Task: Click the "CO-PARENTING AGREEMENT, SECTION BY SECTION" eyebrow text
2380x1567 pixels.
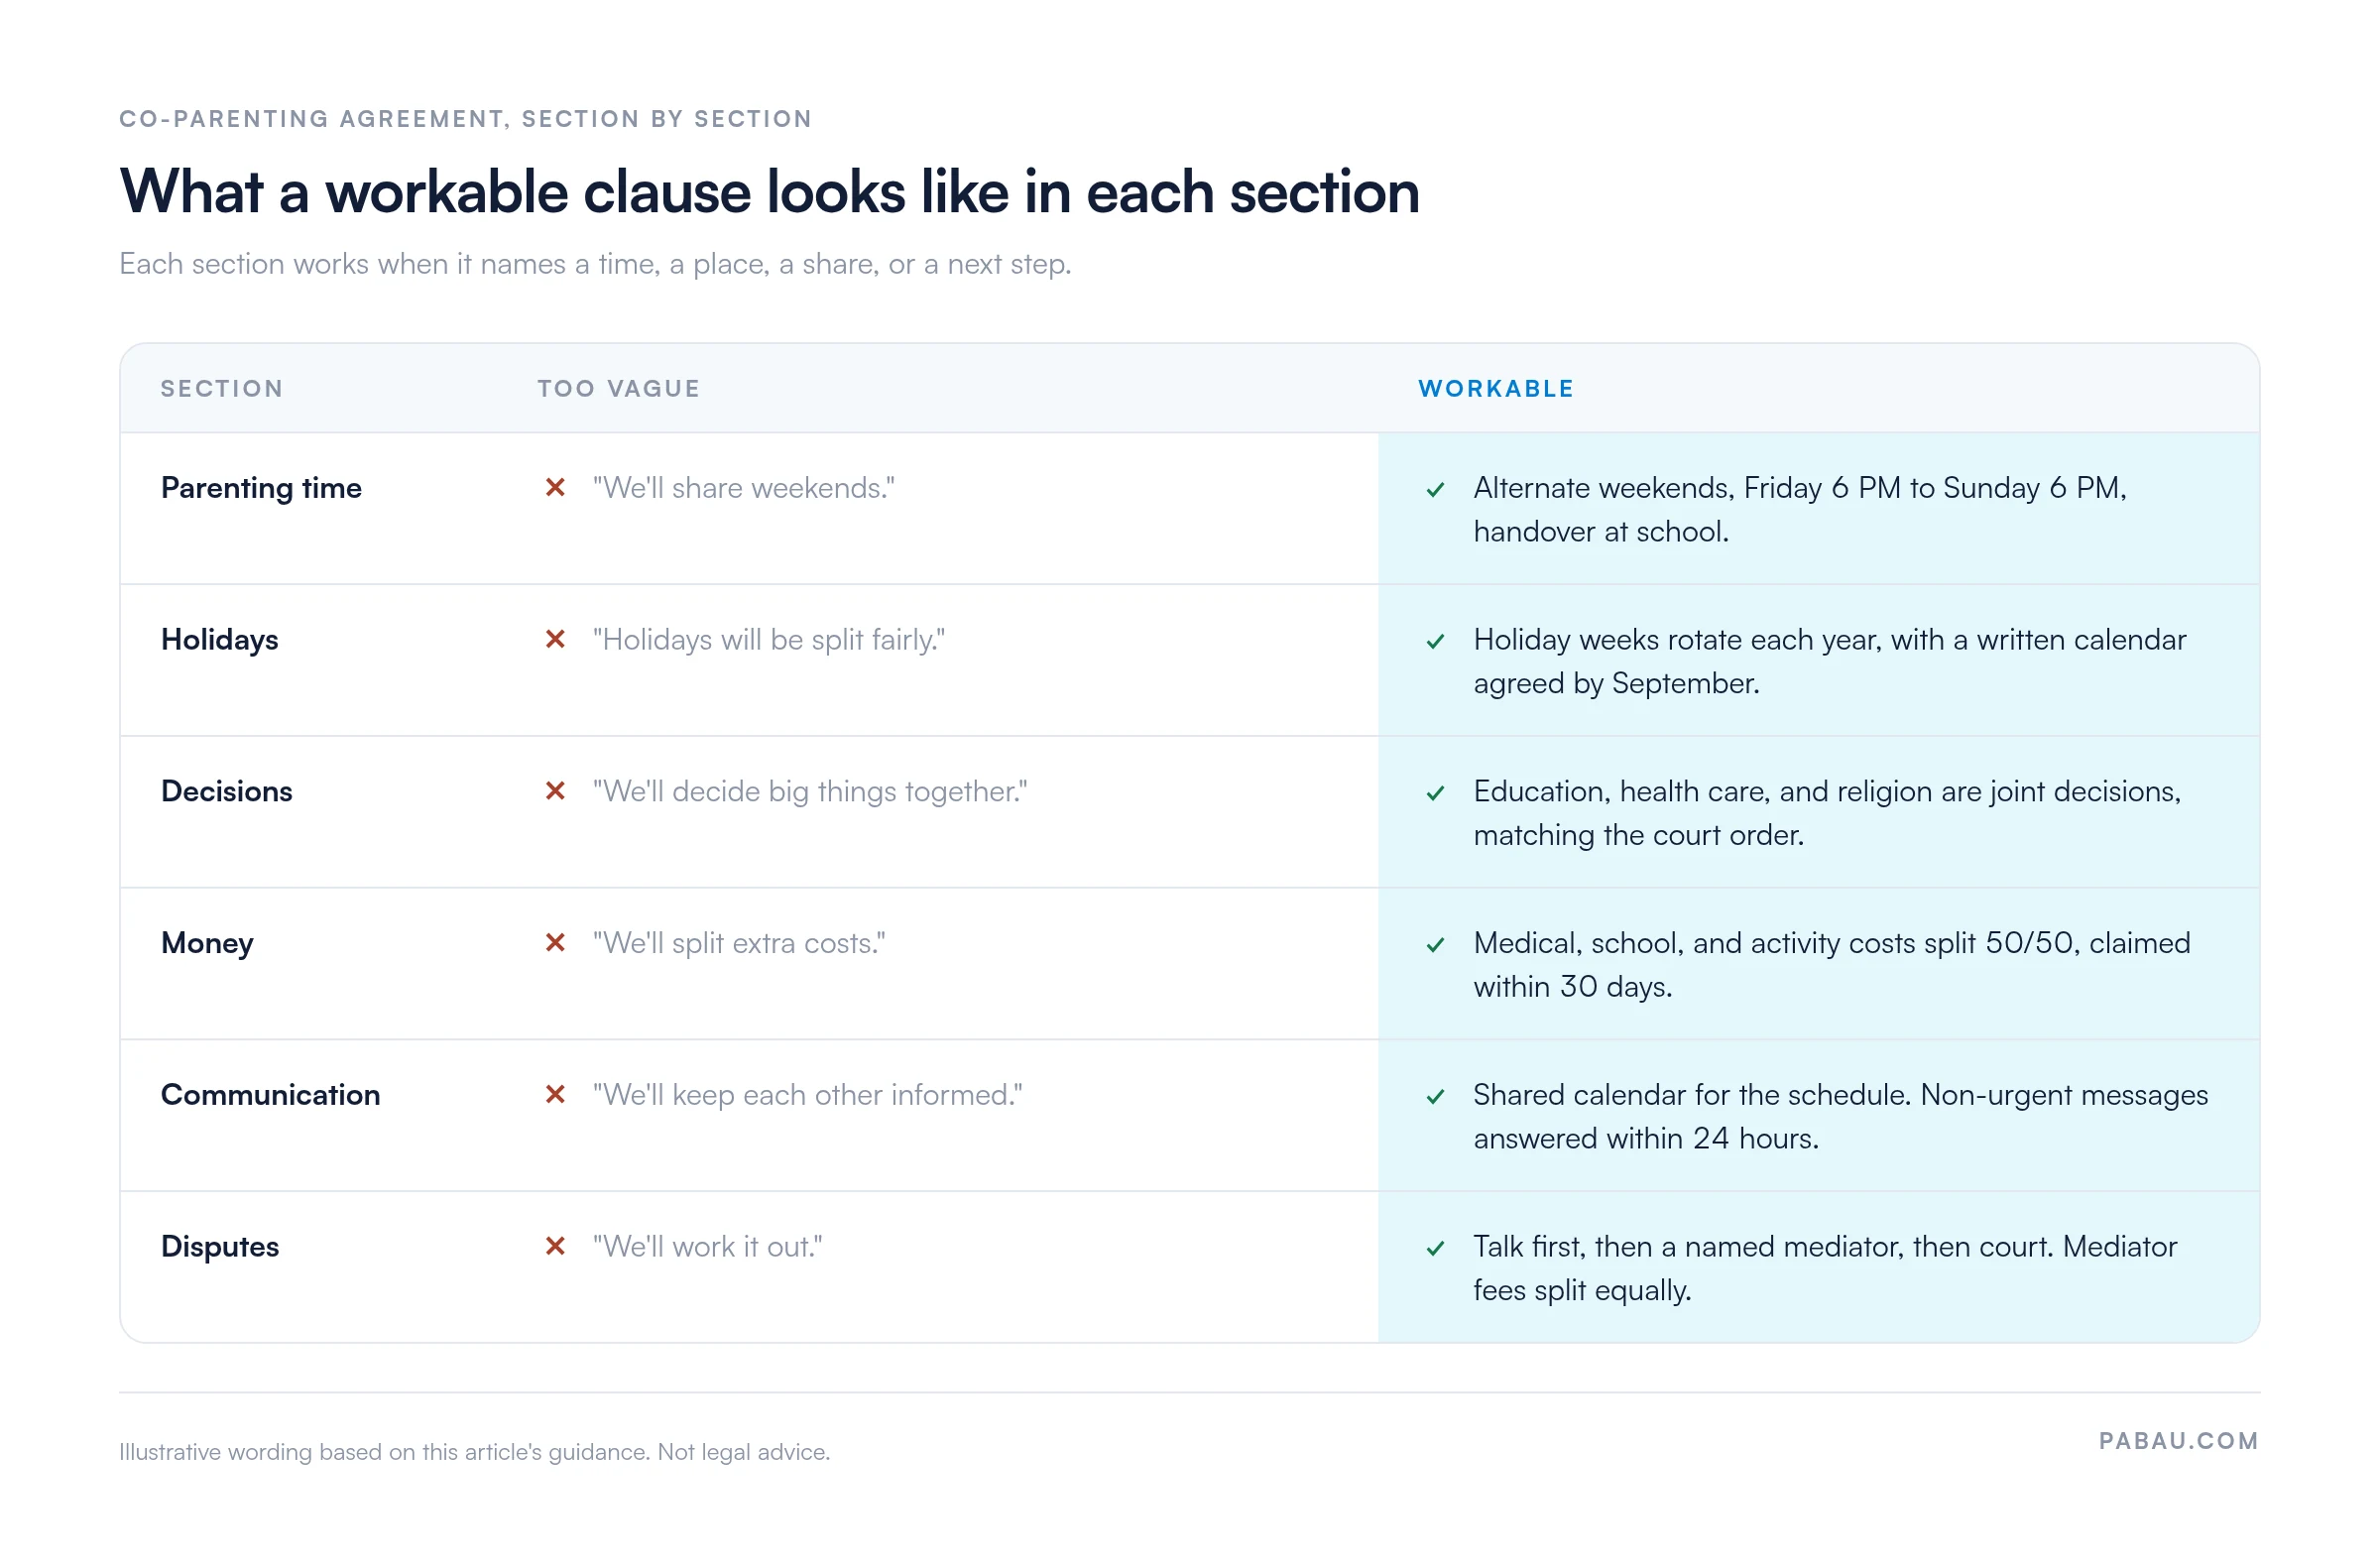Action: pyautogui.click(x=466, y=119)
